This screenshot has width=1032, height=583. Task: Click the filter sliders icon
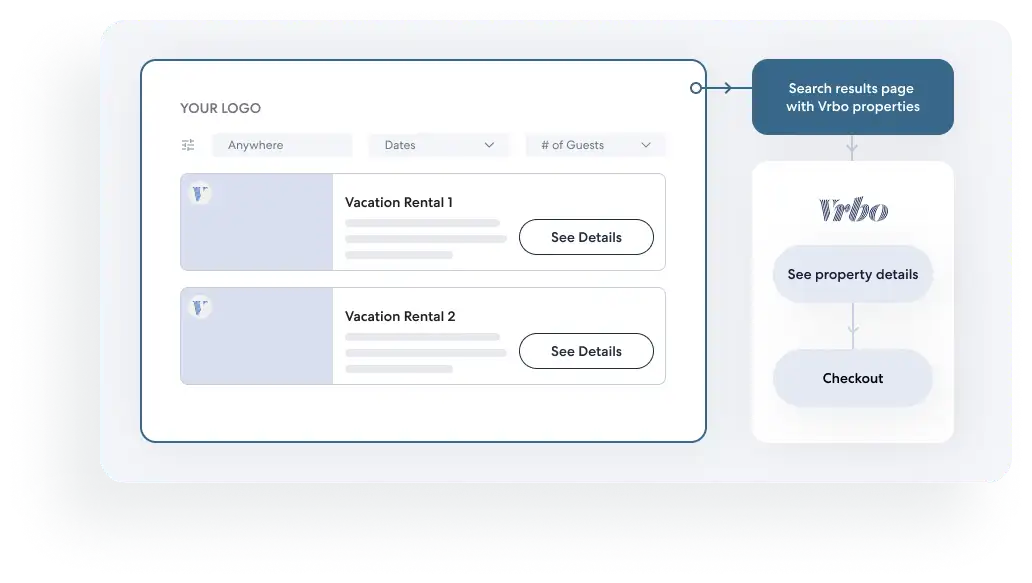click(x=188, y=145)
